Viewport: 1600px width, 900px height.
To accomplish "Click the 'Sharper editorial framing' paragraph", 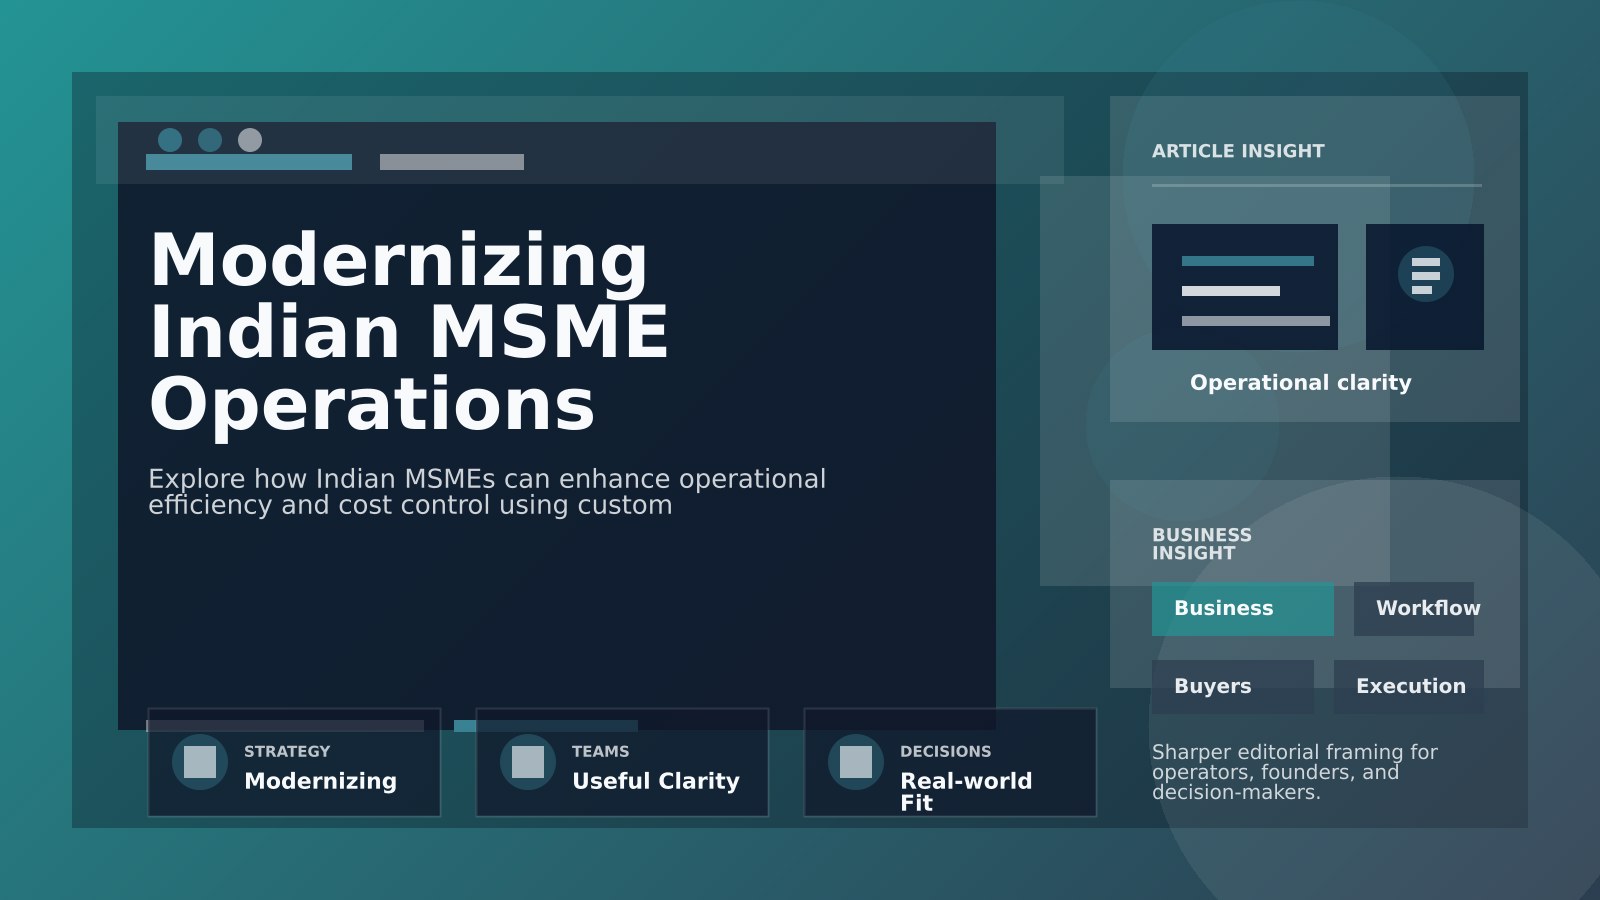I will 1295,772.
